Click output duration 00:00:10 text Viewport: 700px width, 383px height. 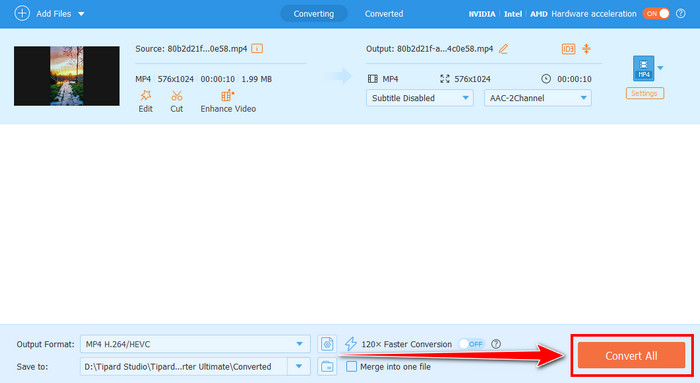[574, 79]
